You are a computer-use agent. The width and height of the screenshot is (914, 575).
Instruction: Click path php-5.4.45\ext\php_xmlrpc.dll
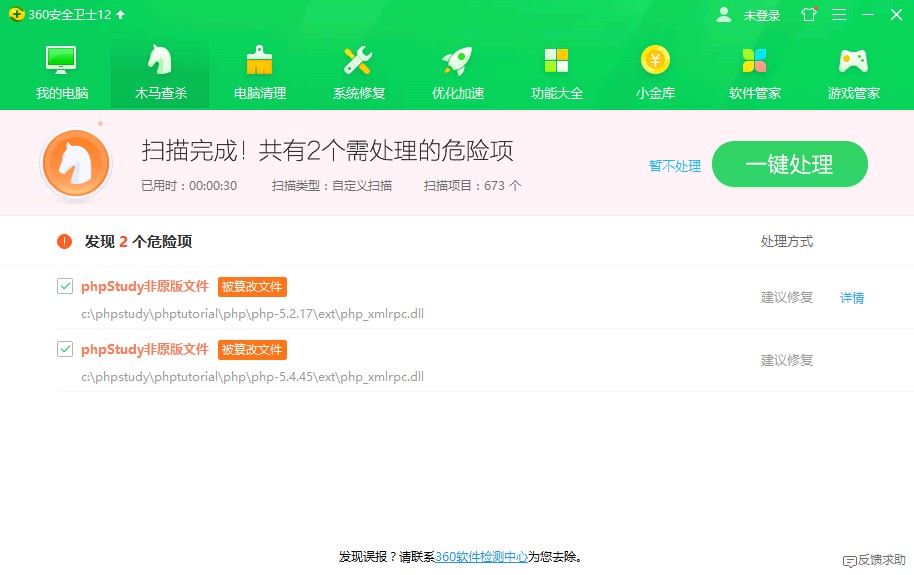[252, 377]
